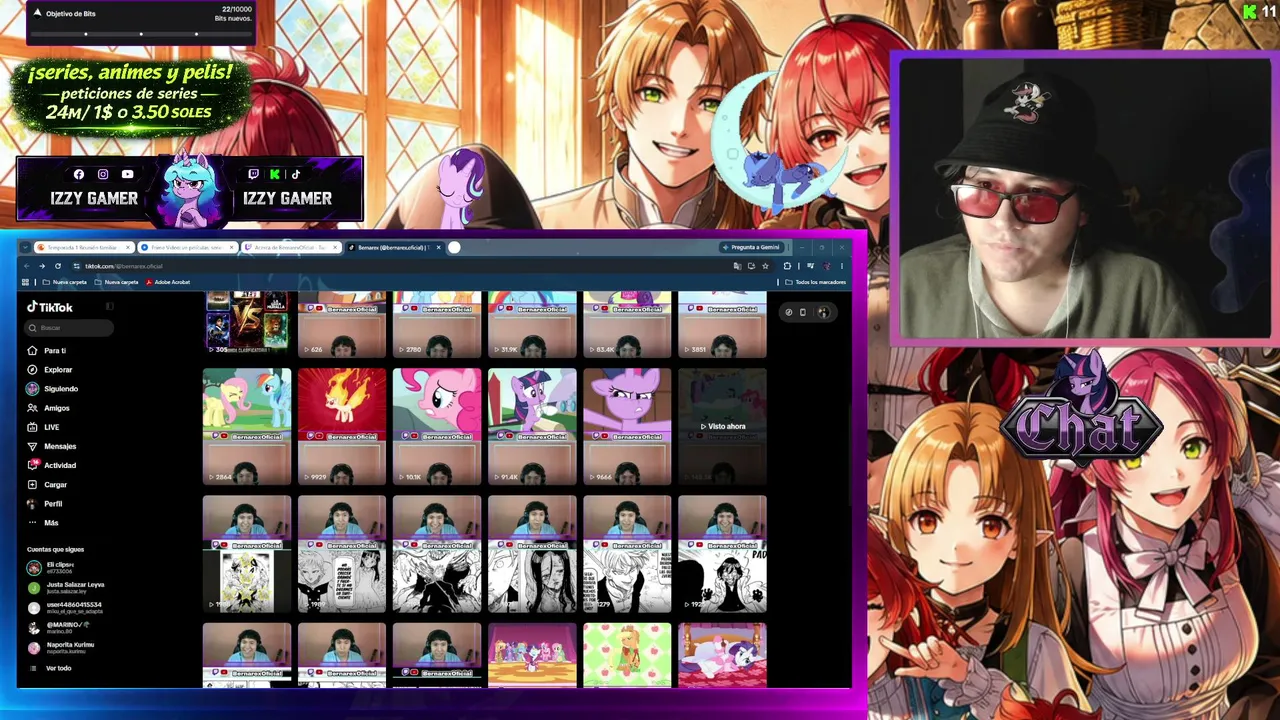Click Pregunta a Gemini button
Viewport: 1280px width, 720px height.
click(x=751, y=247)
